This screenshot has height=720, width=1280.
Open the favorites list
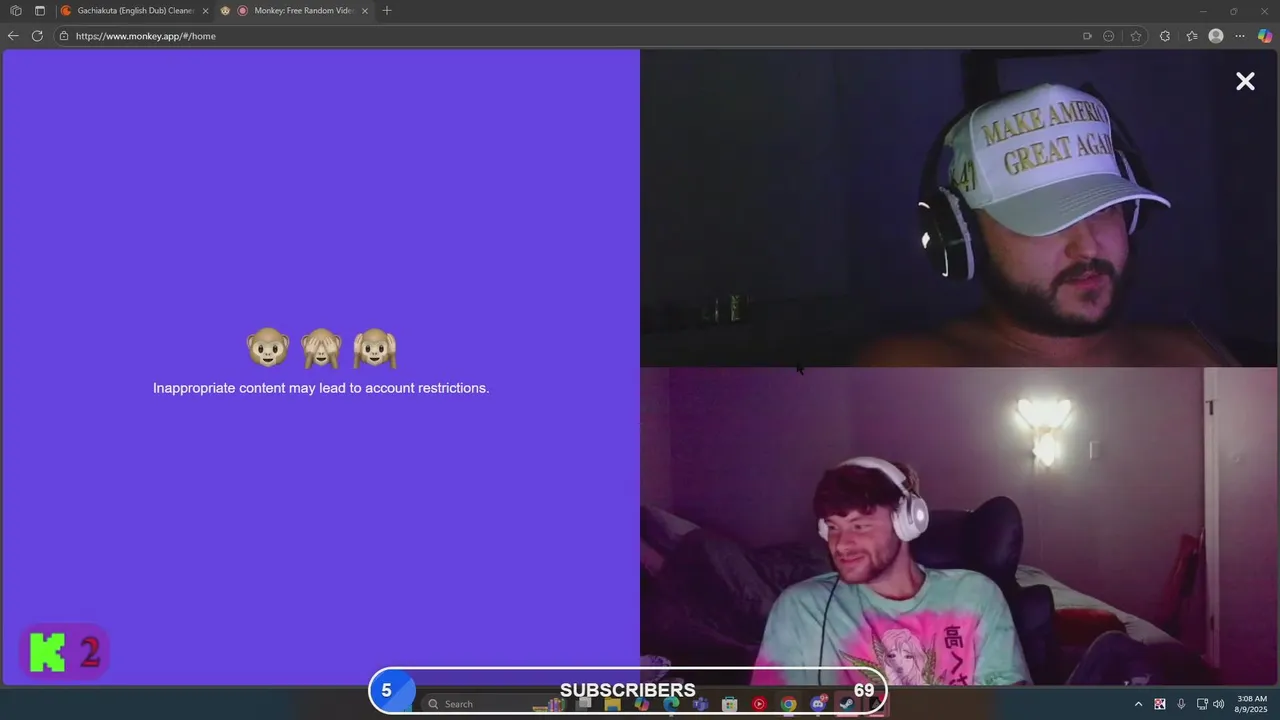click(x=1192, y=36)
